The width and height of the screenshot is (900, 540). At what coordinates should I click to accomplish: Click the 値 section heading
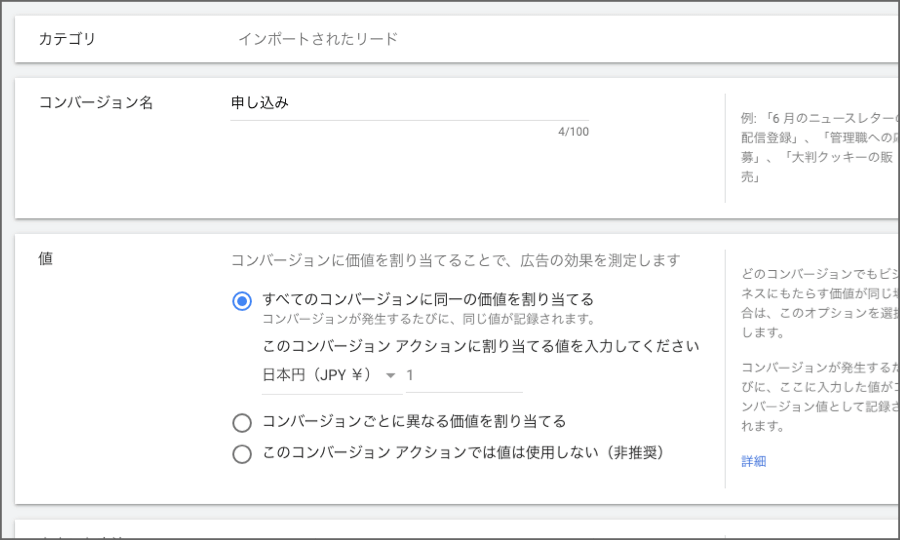[x=45, y=259]
